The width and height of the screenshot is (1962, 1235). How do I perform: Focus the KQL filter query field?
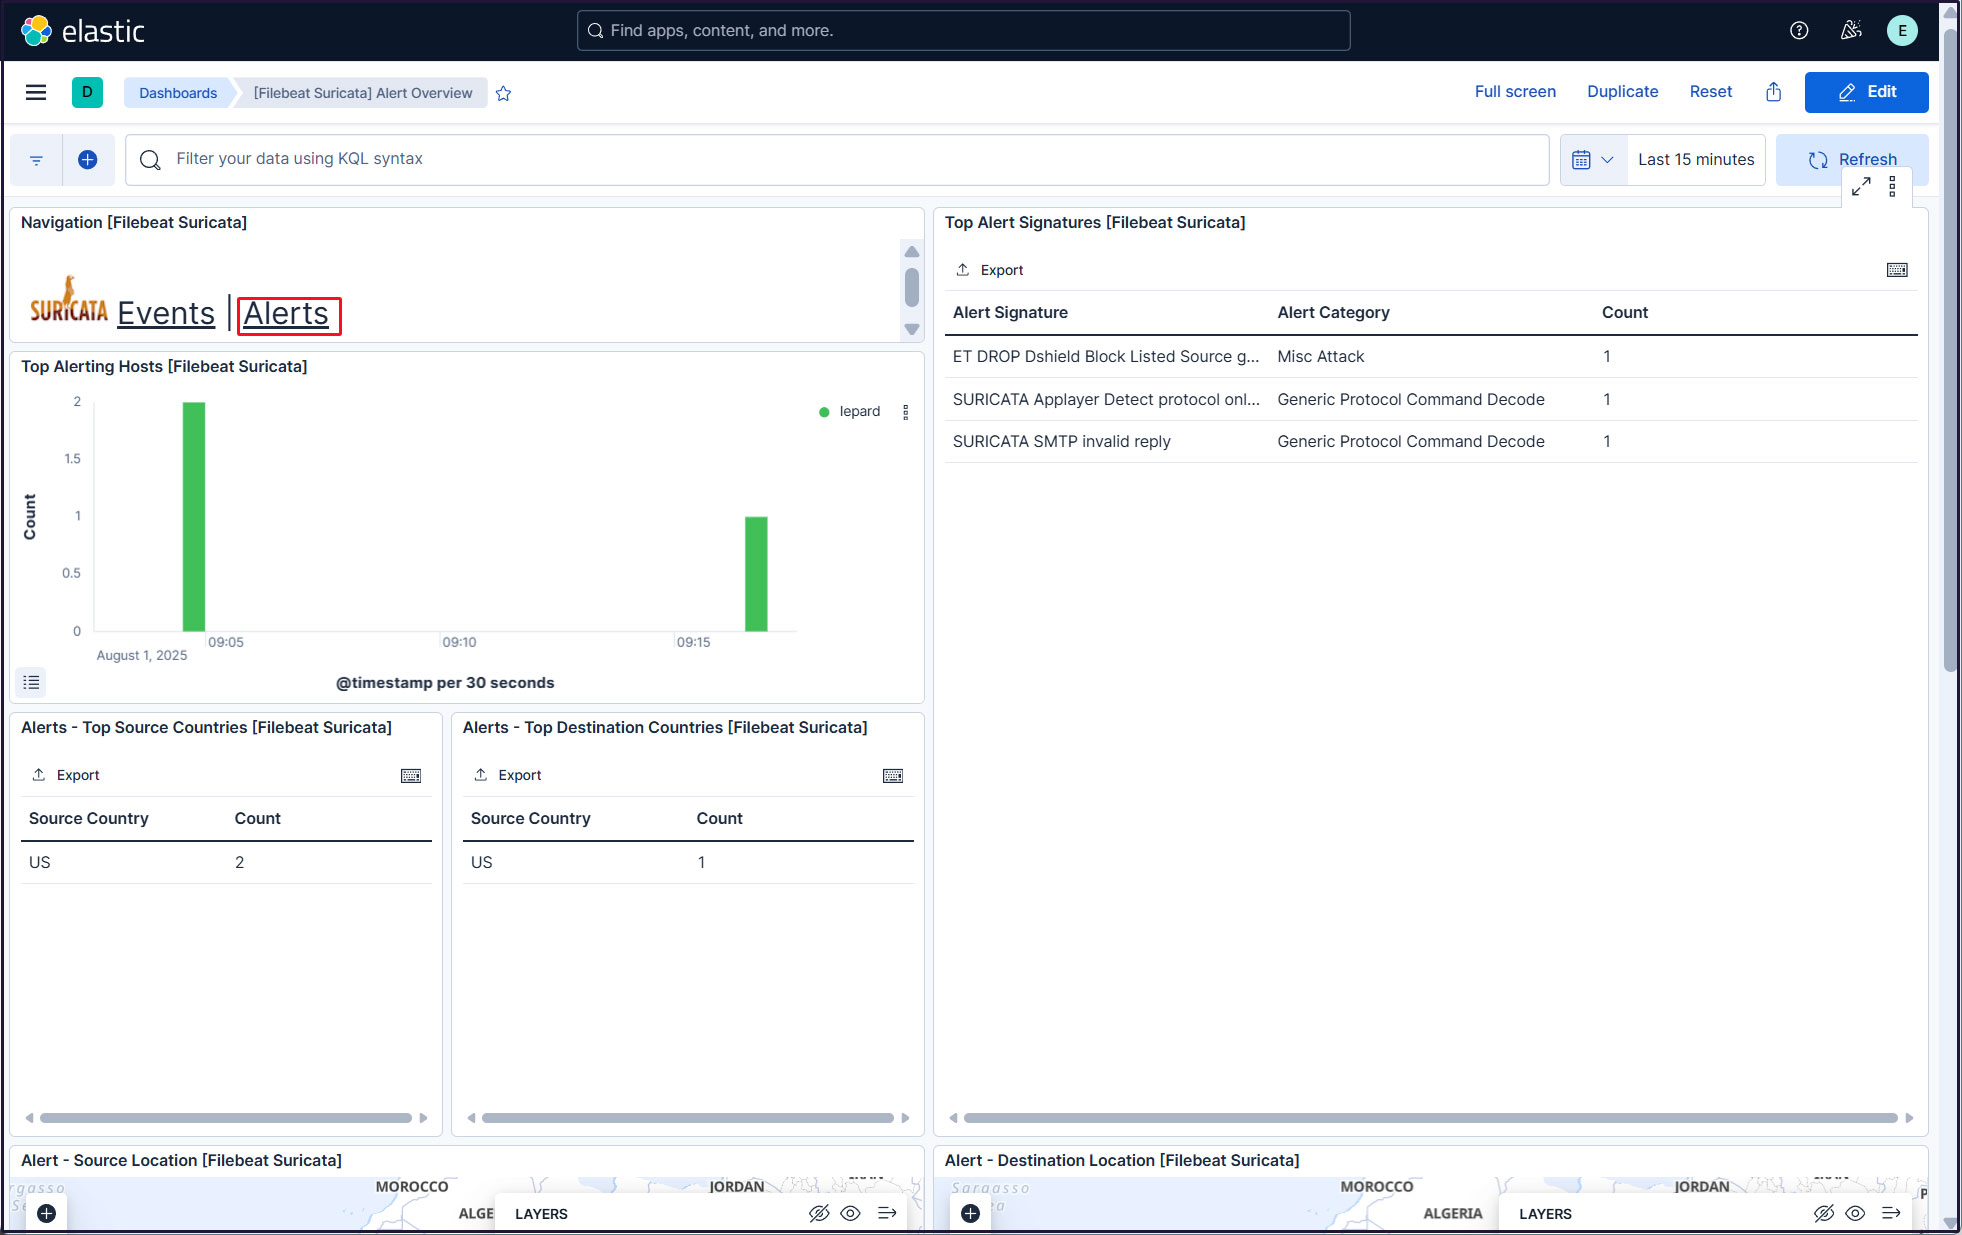[837, 160]
